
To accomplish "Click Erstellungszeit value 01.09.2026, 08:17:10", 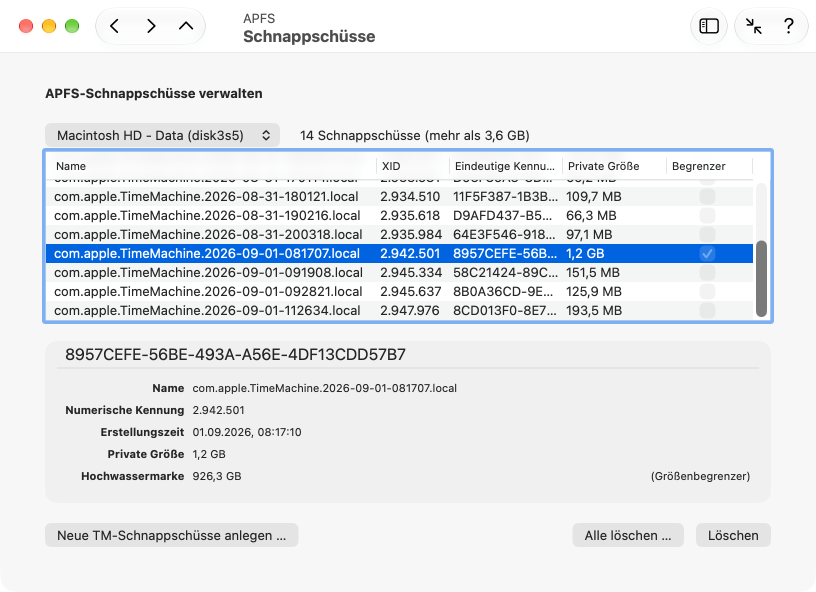I will [x=247, y=432].
